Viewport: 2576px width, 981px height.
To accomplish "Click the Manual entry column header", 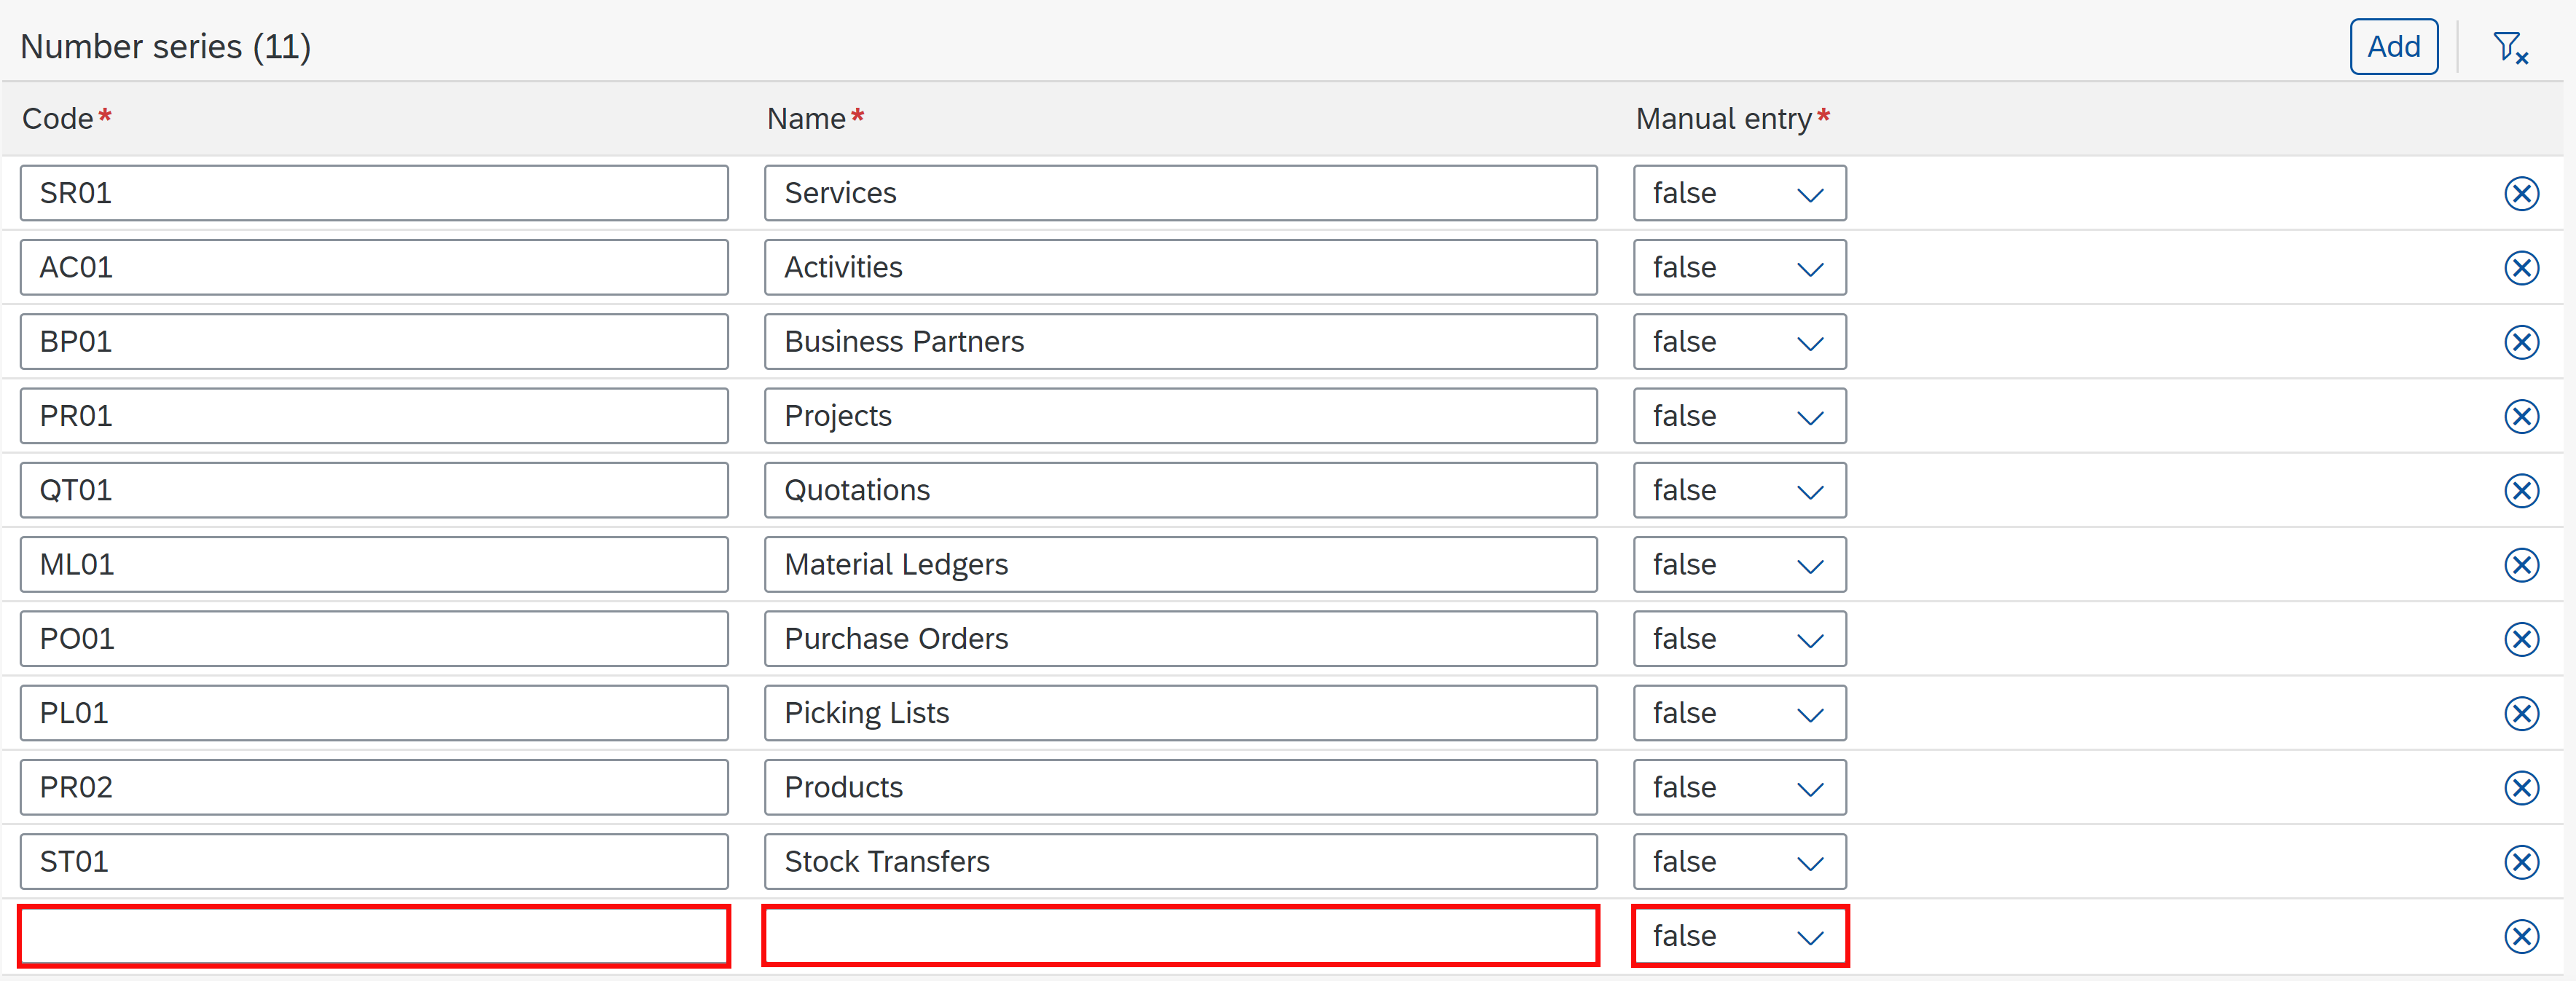I will (1732, 119).
